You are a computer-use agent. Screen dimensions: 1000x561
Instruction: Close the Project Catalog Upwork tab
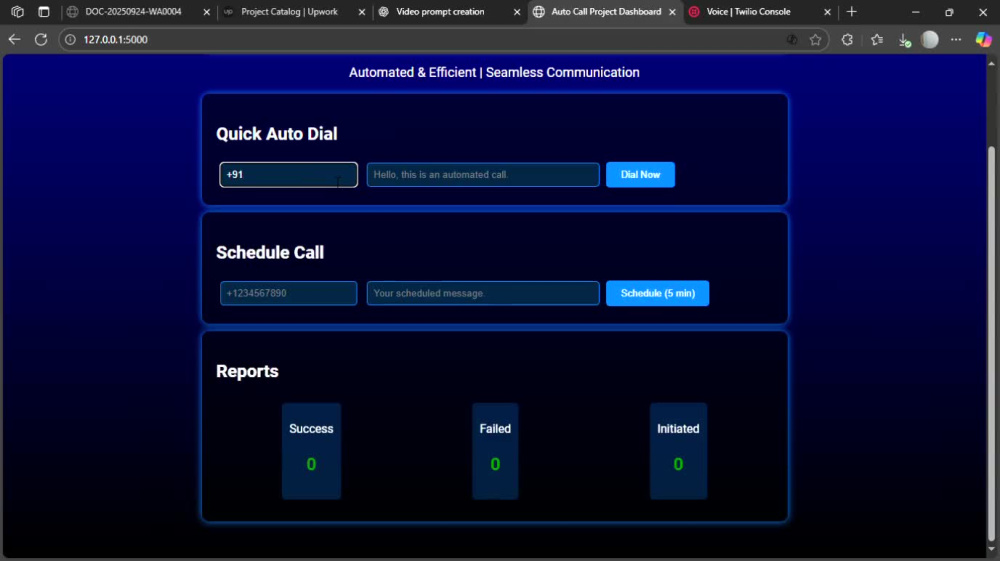point(362,12)
